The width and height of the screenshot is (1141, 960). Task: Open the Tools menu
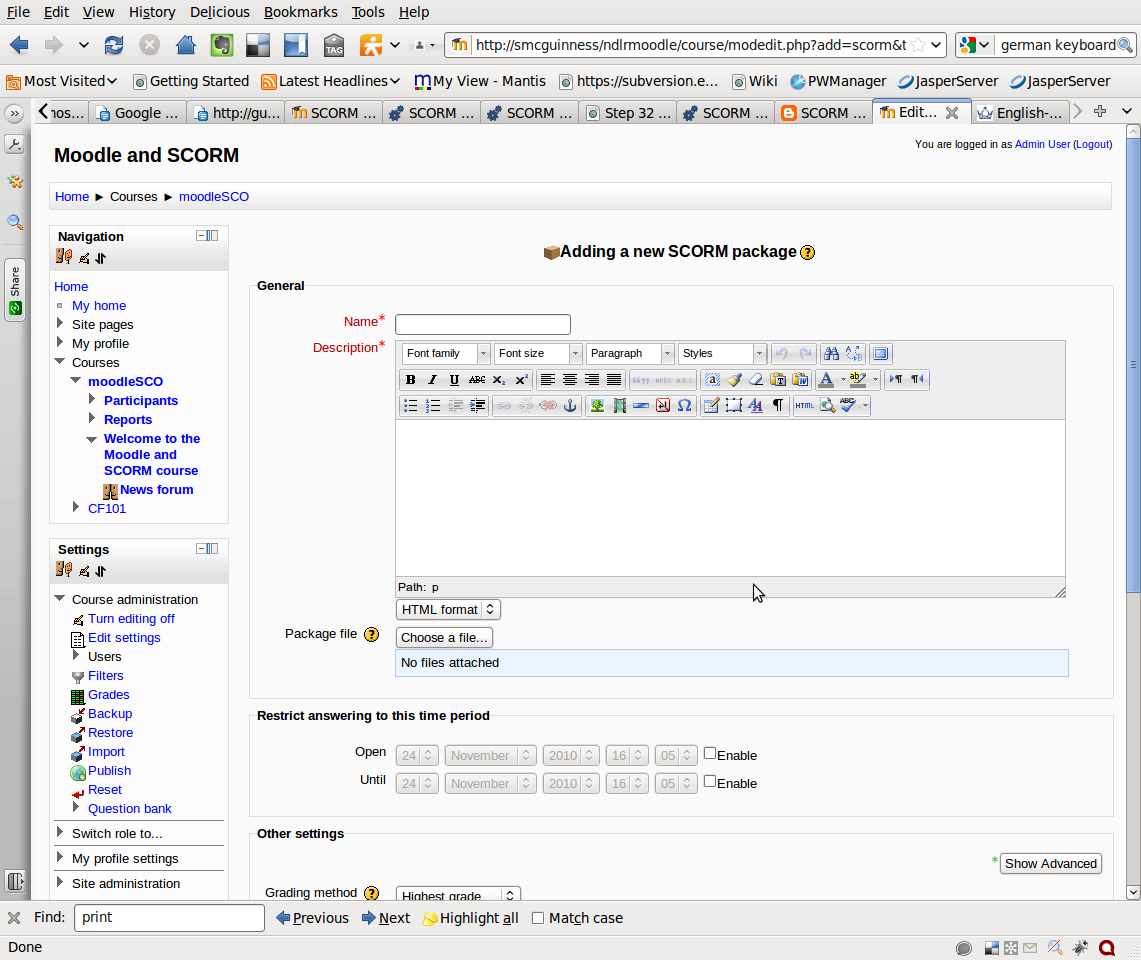[368, 12]
